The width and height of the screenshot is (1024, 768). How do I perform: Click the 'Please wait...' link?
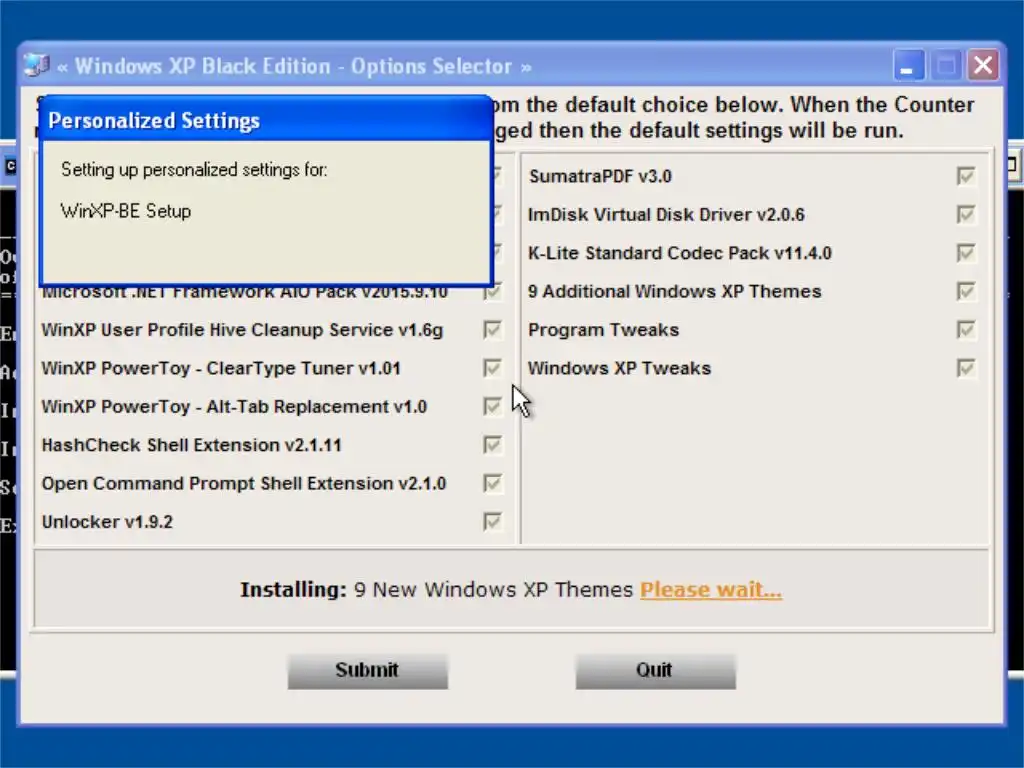coord(711,590)
